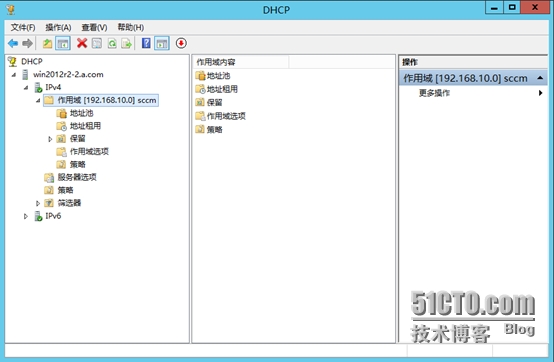Select 筛选器 in the tree

pyautogui.click(x=69, y=203)
